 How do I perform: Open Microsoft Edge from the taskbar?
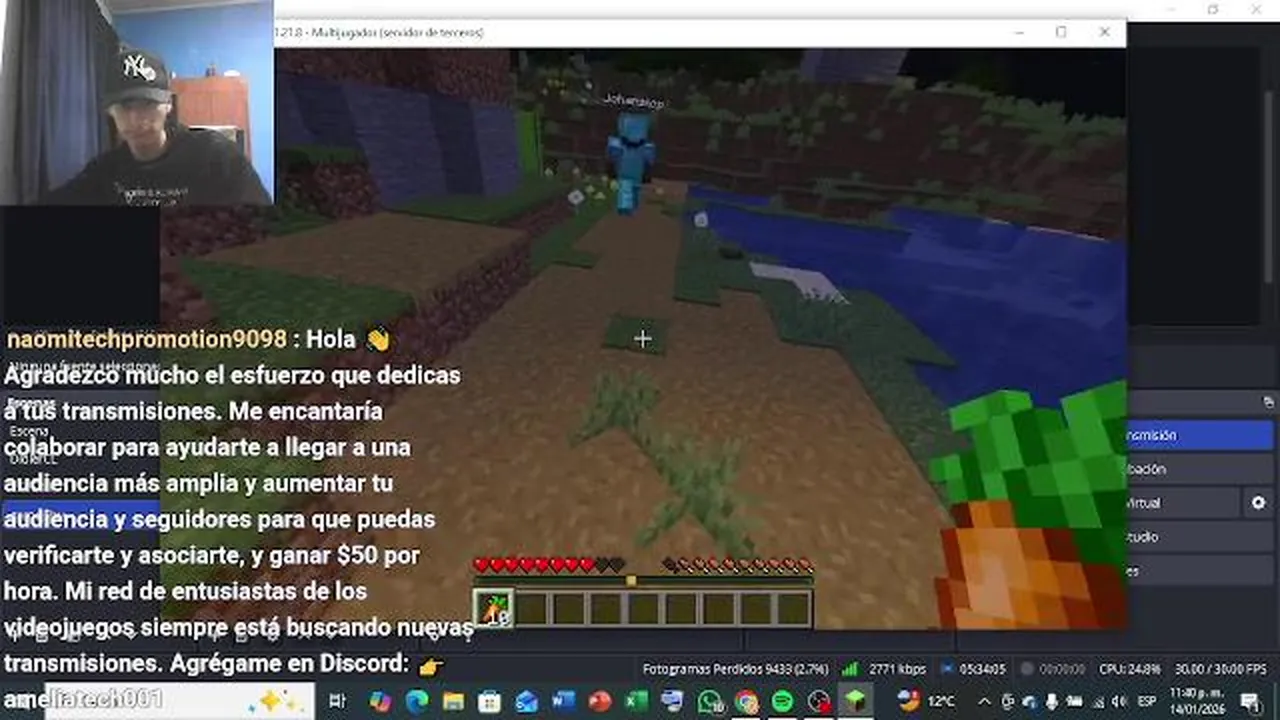pos(417,701)
